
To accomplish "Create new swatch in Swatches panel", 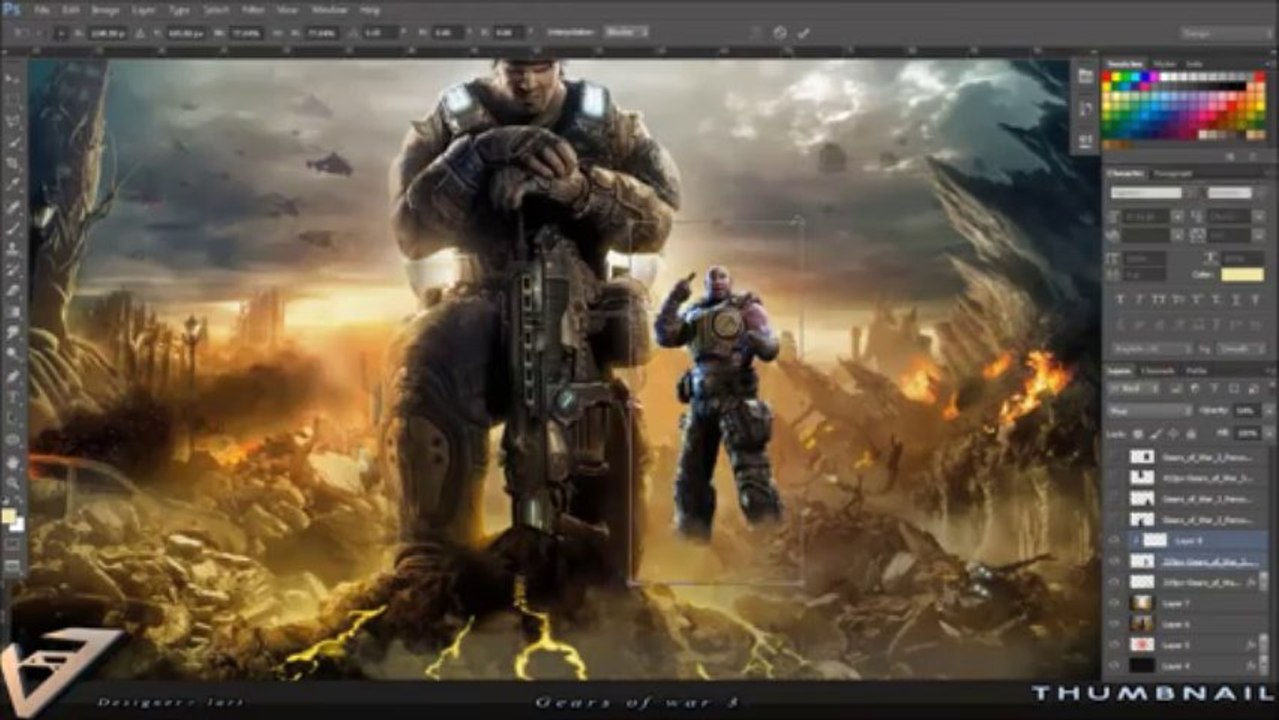I will coord(1230,156).
